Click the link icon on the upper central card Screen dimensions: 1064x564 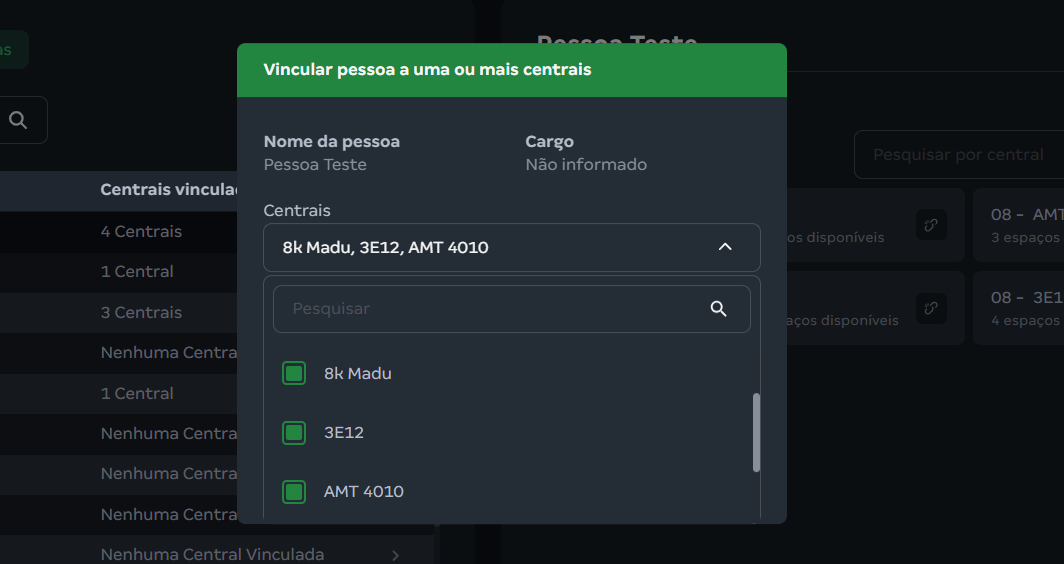coord(931,225)
